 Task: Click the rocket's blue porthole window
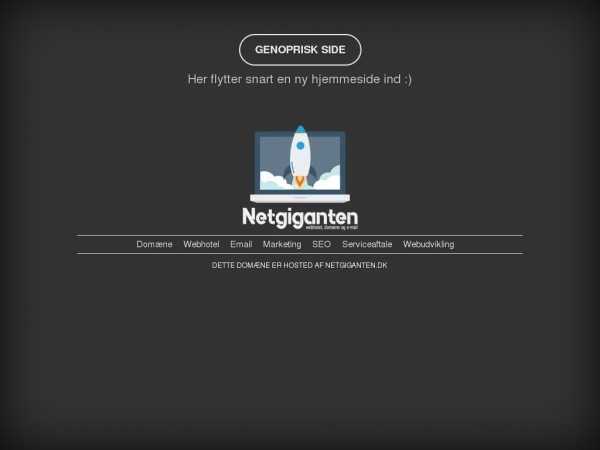click(300, 146)
